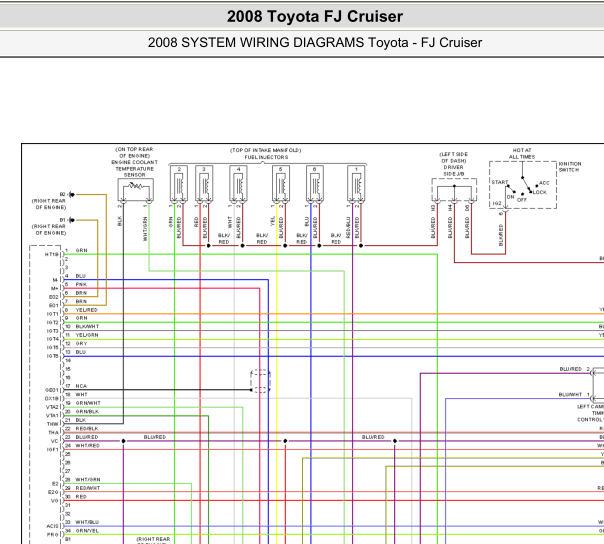Click the YEL/RED wire label at pin 8

point(87,310)
